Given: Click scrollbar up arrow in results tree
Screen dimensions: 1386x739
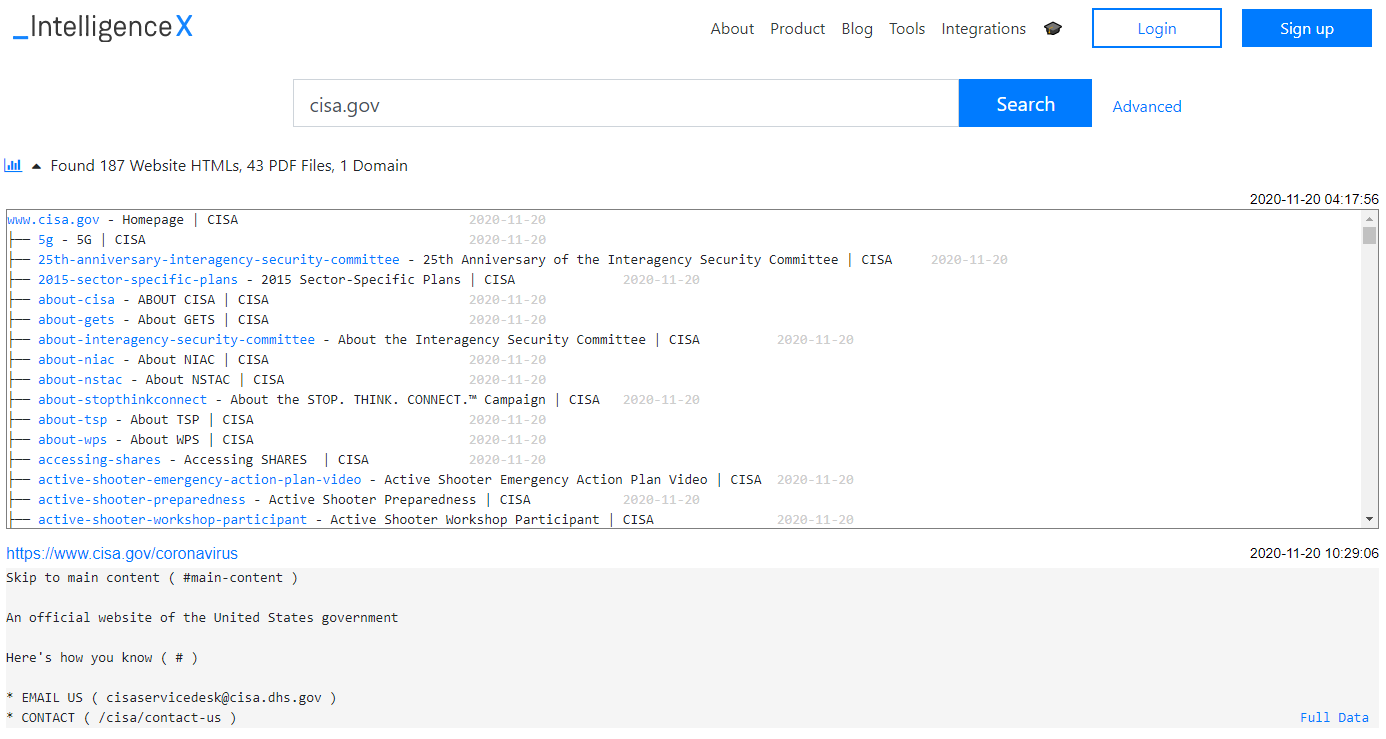Looking at the screenshot, I should click(x=1370, y=218).
